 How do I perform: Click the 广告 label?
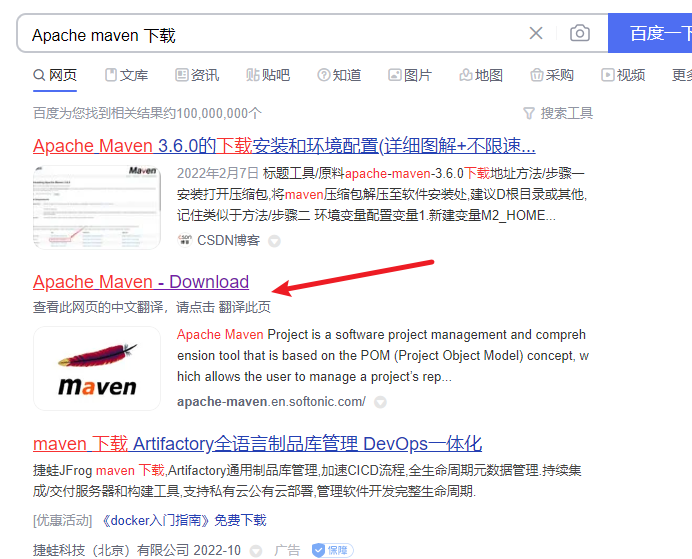click(x=287, y=550)
